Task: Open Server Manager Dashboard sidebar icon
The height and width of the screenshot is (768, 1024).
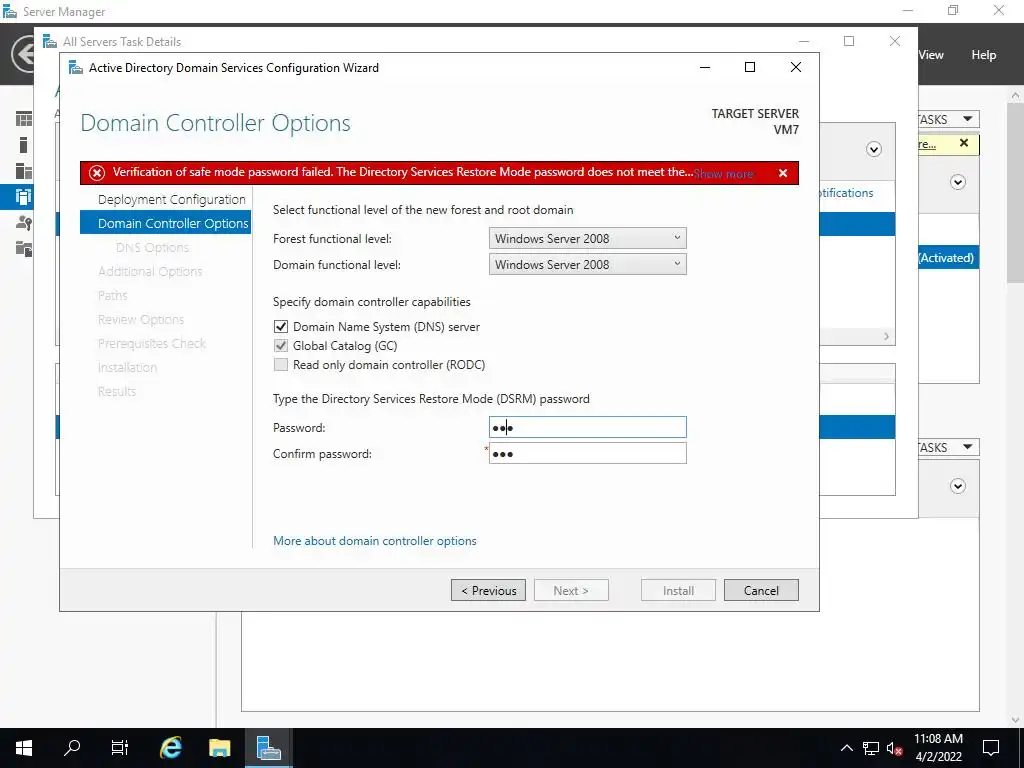Action: (24, 119)
